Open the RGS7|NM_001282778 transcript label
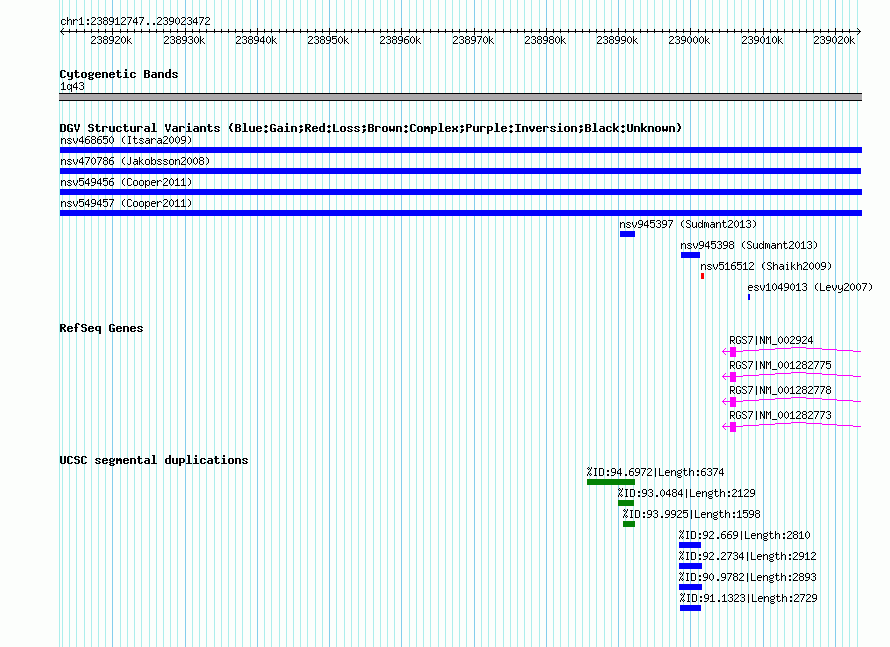This screenshot has height=647, width=890. 780,390
